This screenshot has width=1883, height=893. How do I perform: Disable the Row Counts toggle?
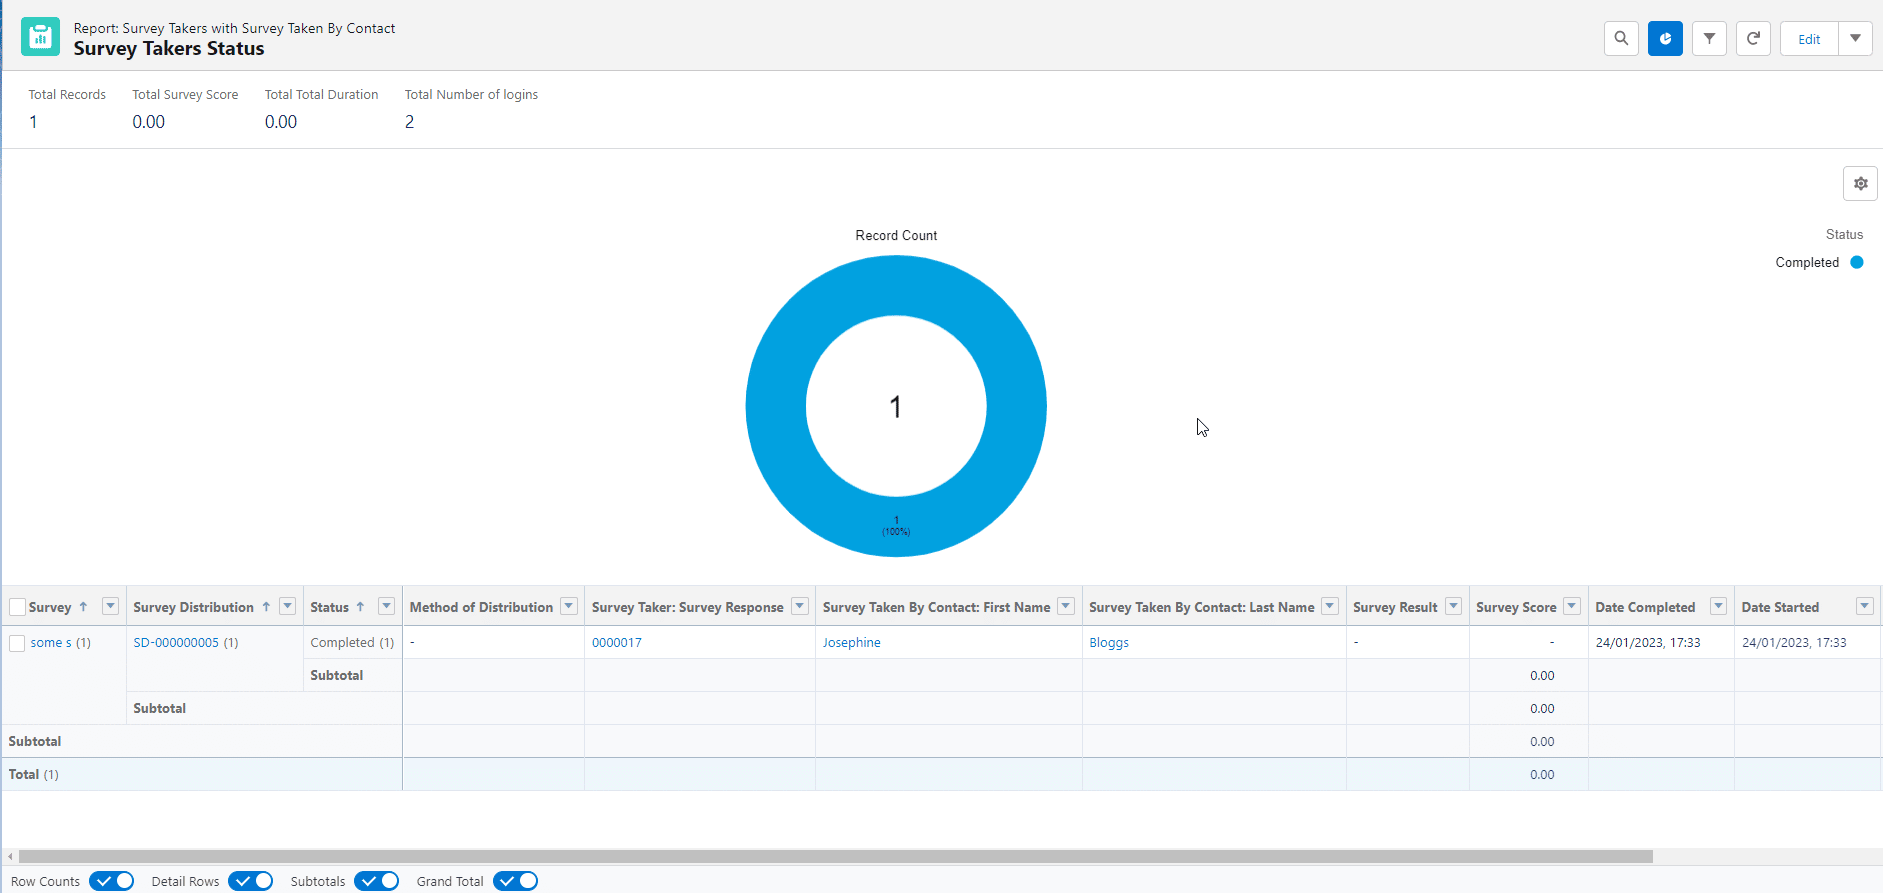(111, 881)
